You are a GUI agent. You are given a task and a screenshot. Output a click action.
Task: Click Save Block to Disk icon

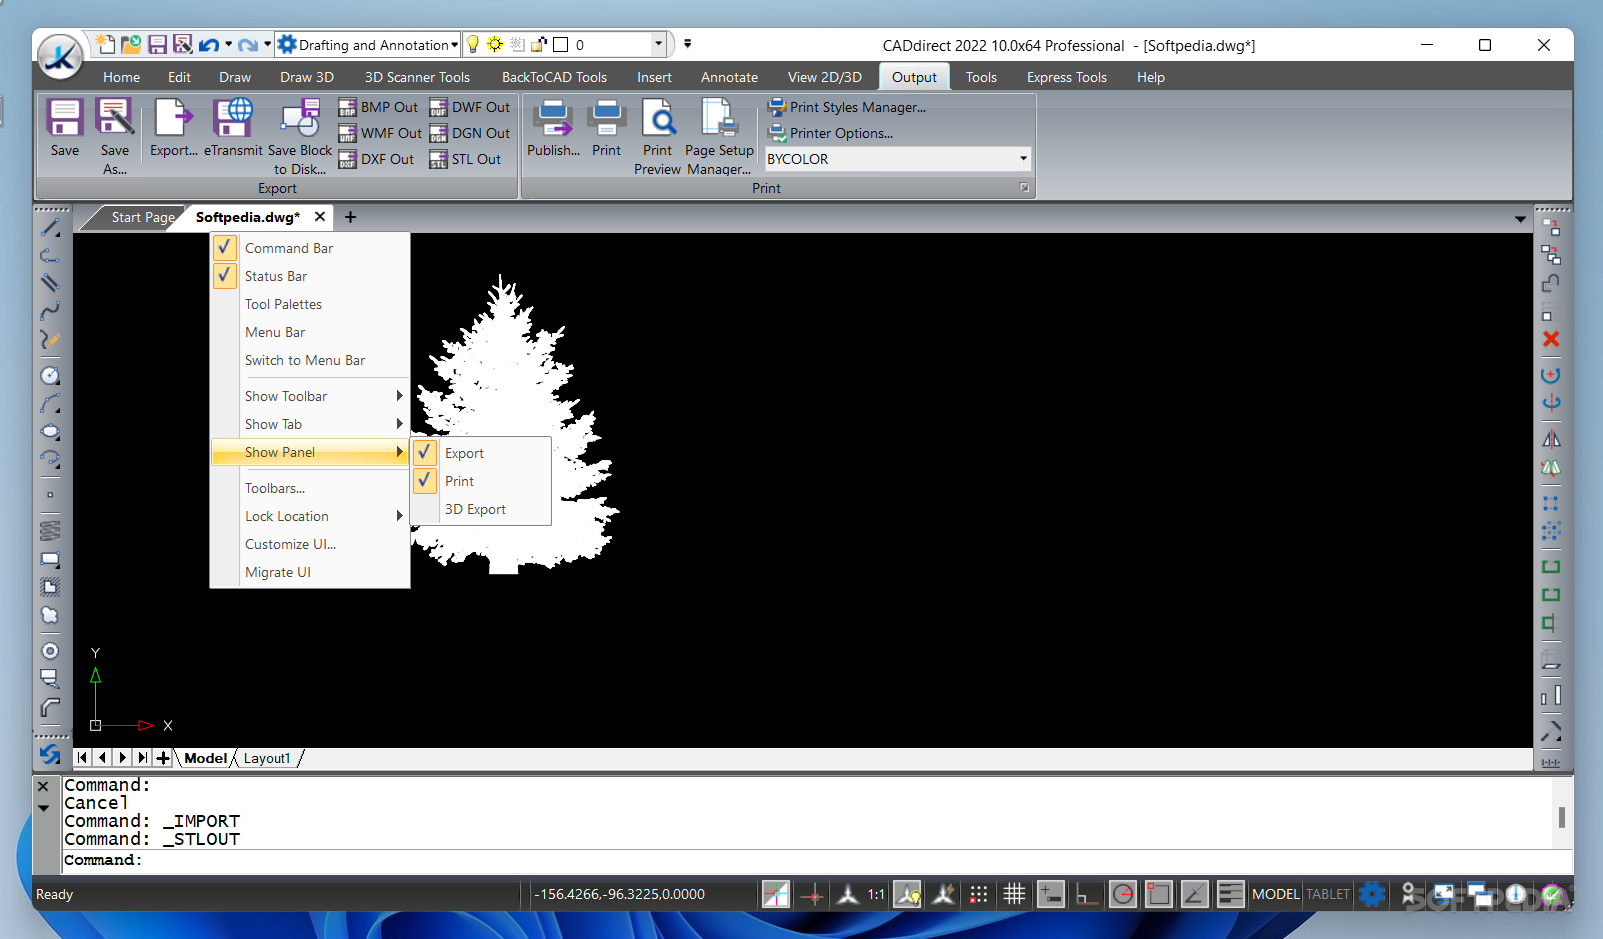300,137
